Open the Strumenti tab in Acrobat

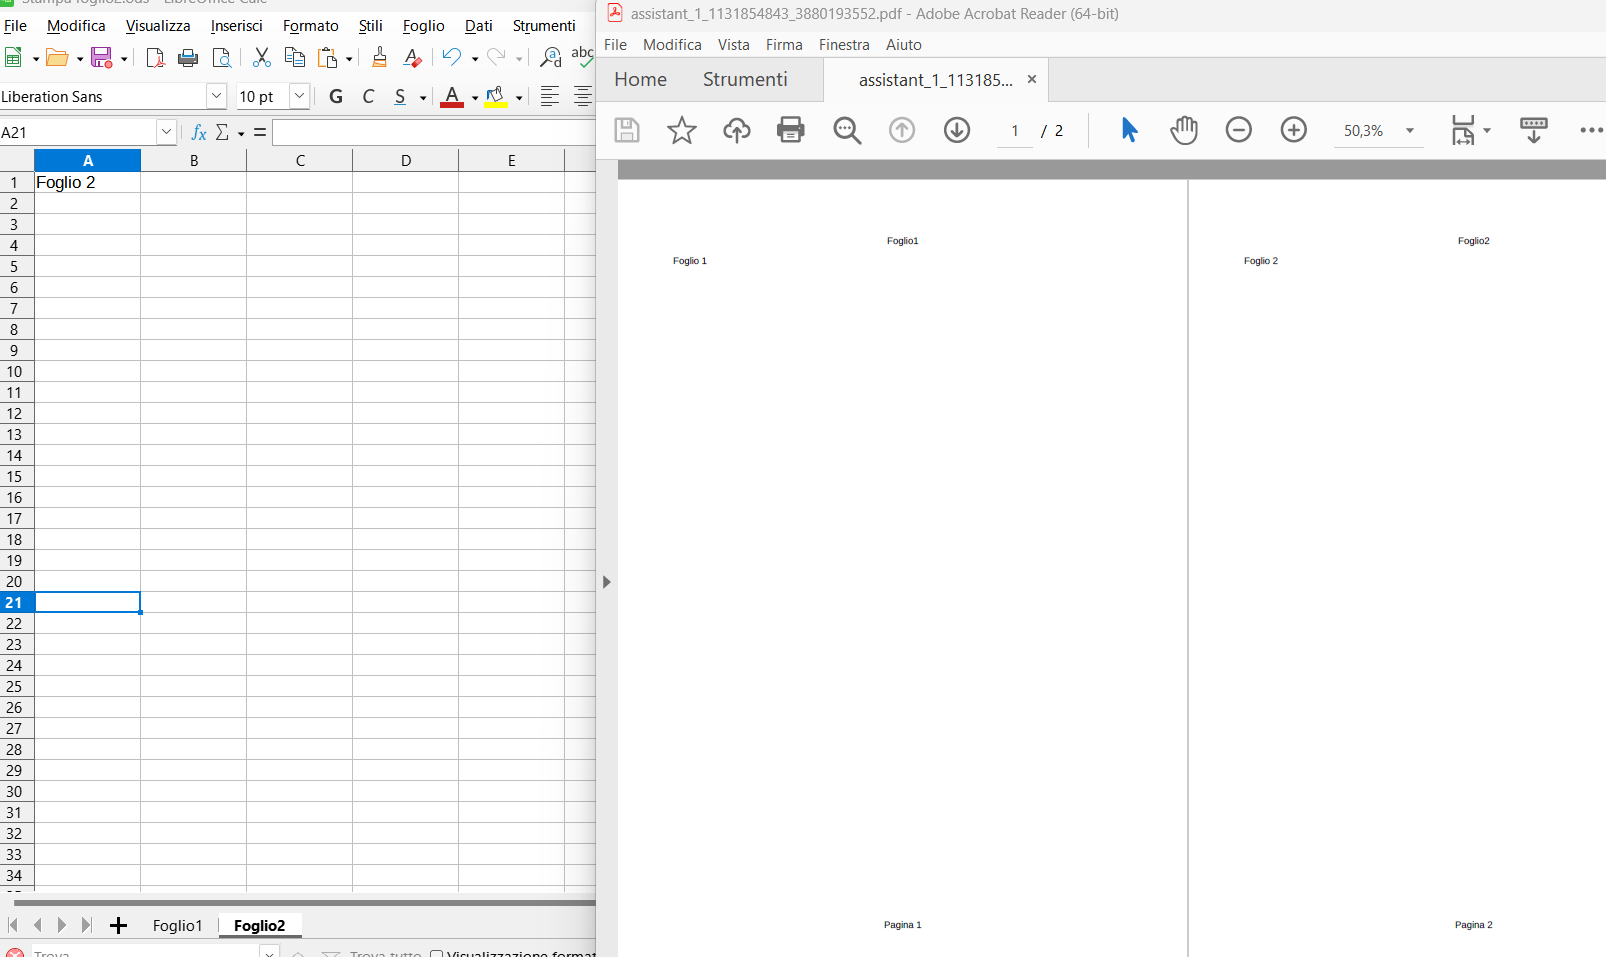point(745,80)
